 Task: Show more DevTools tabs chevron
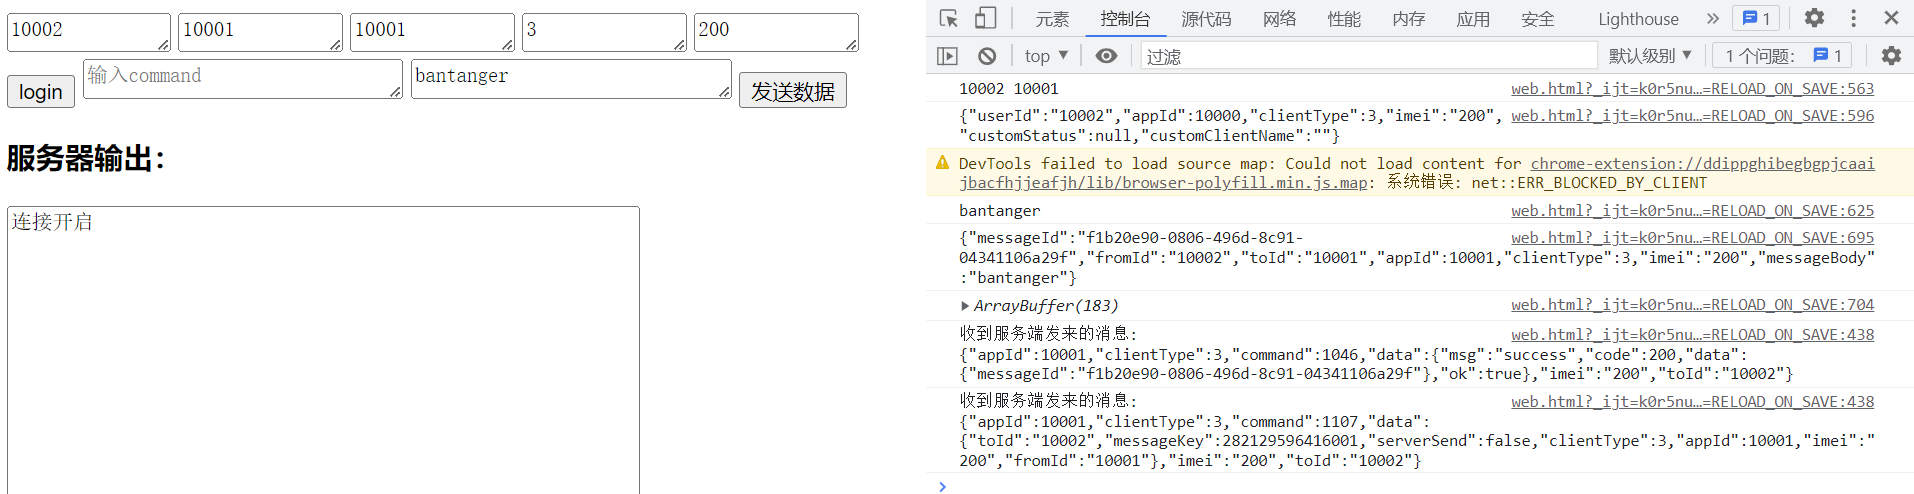click(x=1713, y=18)
